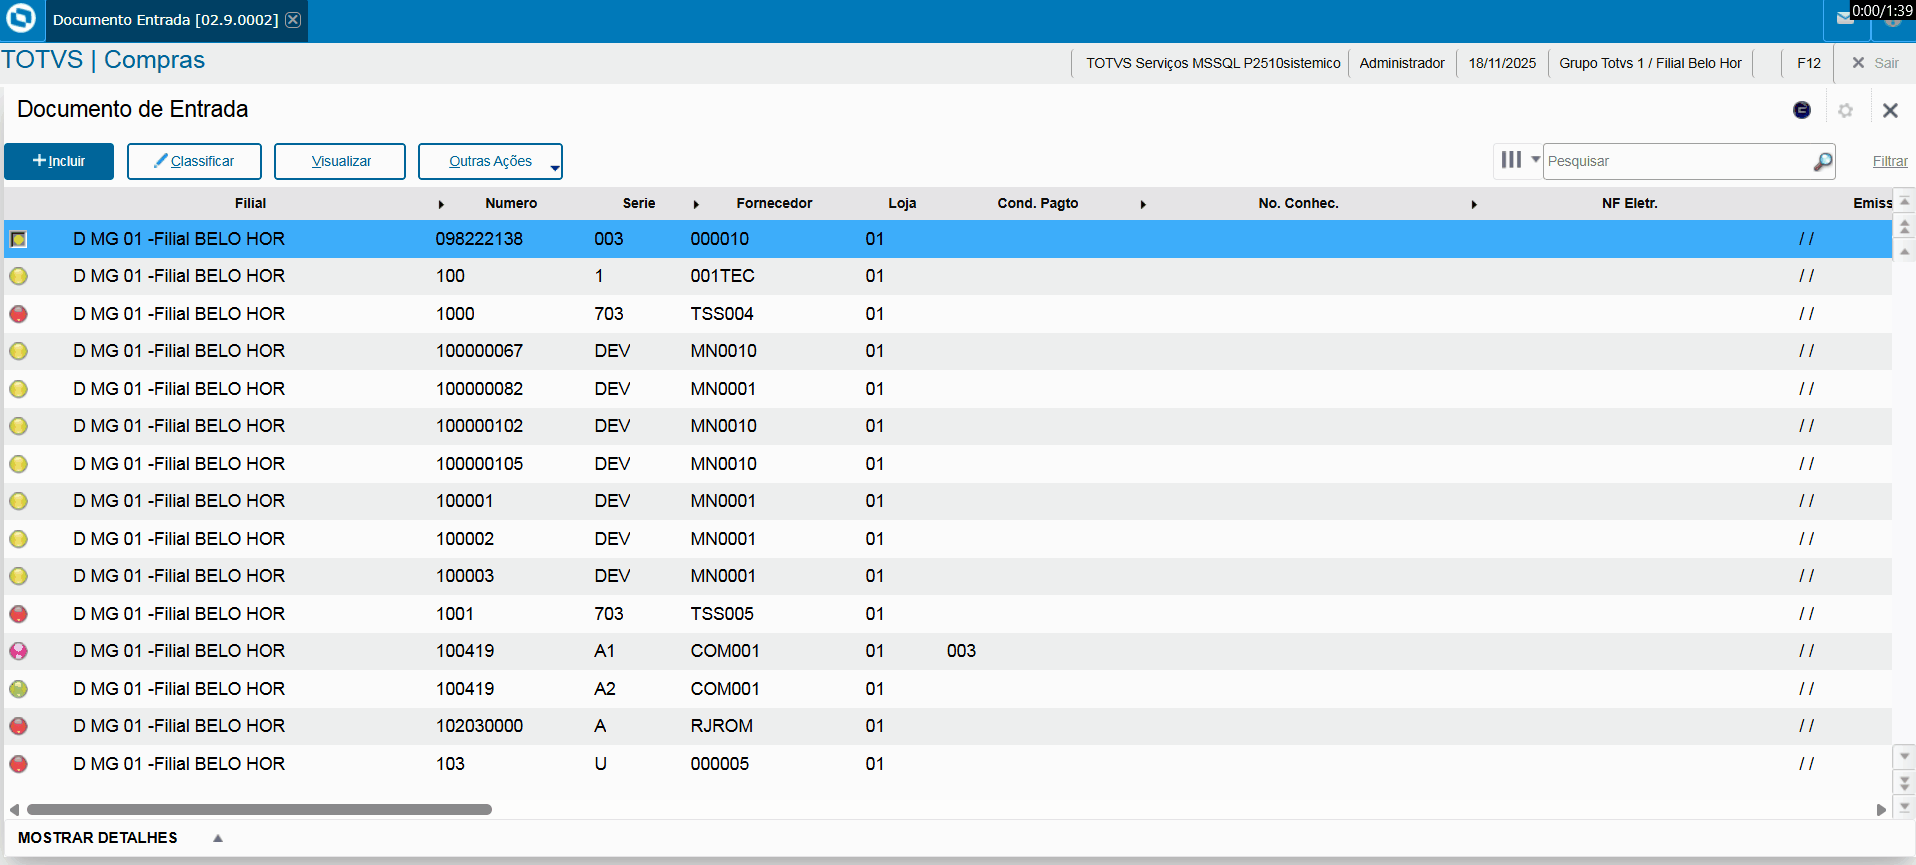Focus the Pesquisar search field
The width and height of the screenshot is (1916, 865).
(1677, 161)
